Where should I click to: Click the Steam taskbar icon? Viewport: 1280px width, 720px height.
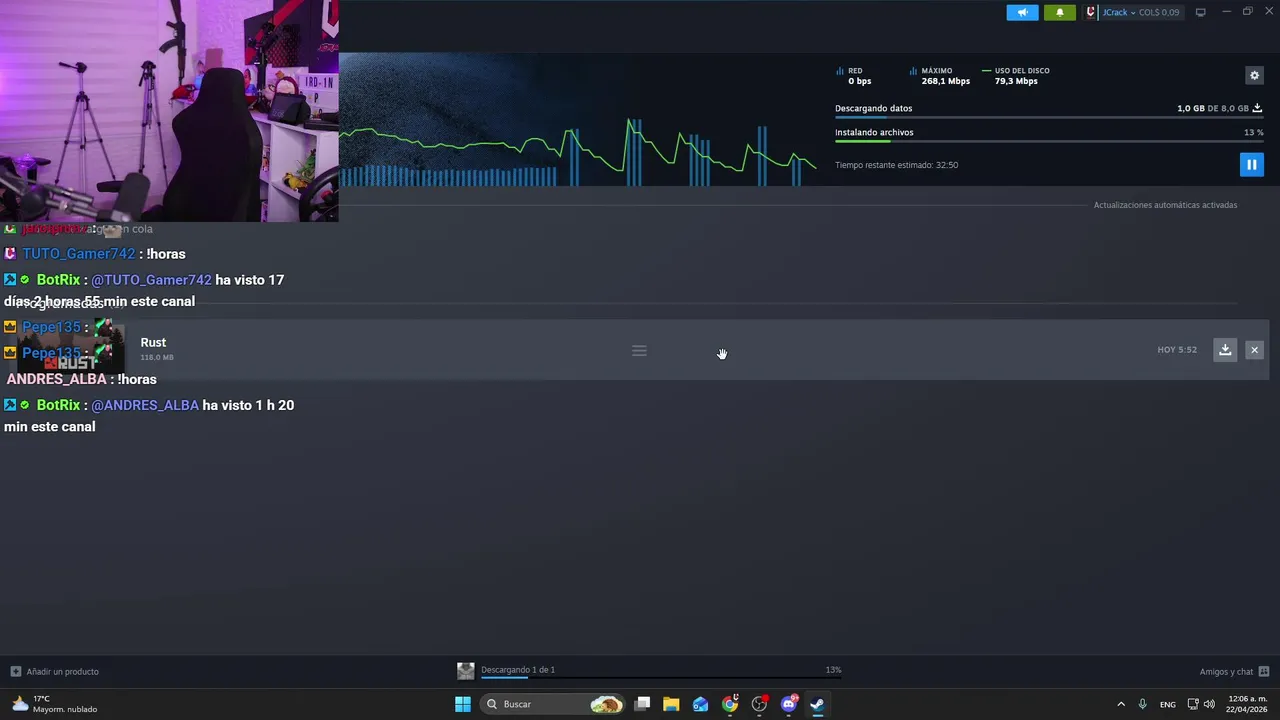point(817,704)
